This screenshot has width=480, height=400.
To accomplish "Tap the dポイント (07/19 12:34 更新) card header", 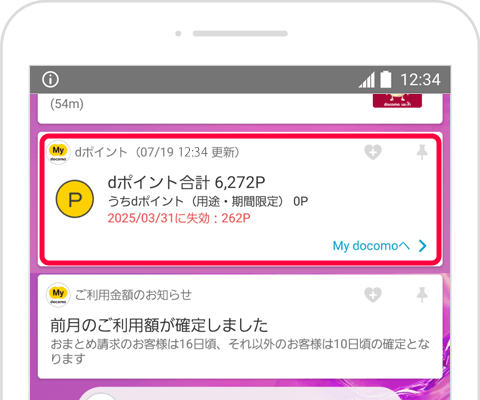I will [x=157, y=152].
